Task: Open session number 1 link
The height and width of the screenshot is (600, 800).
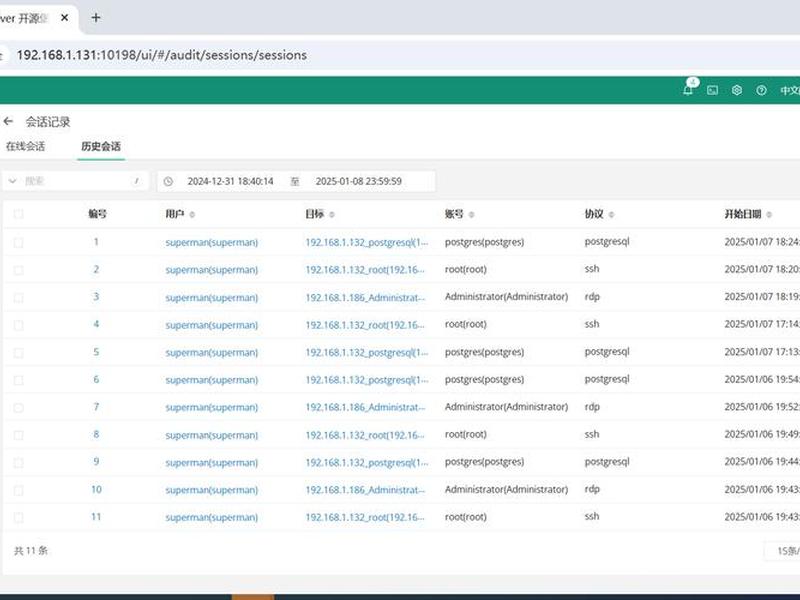Action: pos(96,242)
